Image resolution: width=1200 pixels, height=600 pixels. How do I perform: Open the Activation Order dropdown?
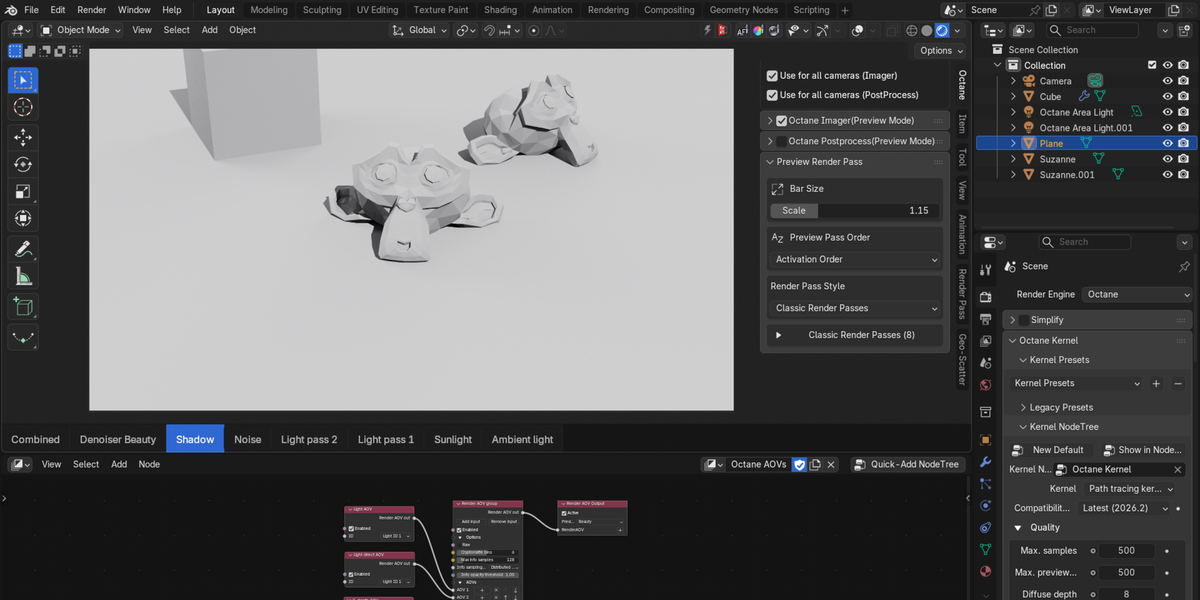point(856,259)
